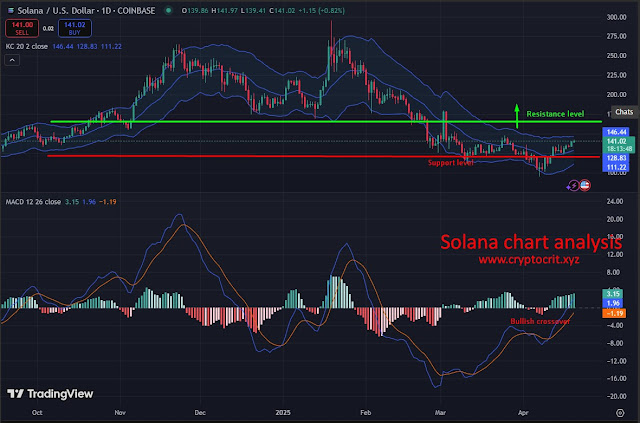Click the blue BUY 141.02 button

[x=75, y=28]
